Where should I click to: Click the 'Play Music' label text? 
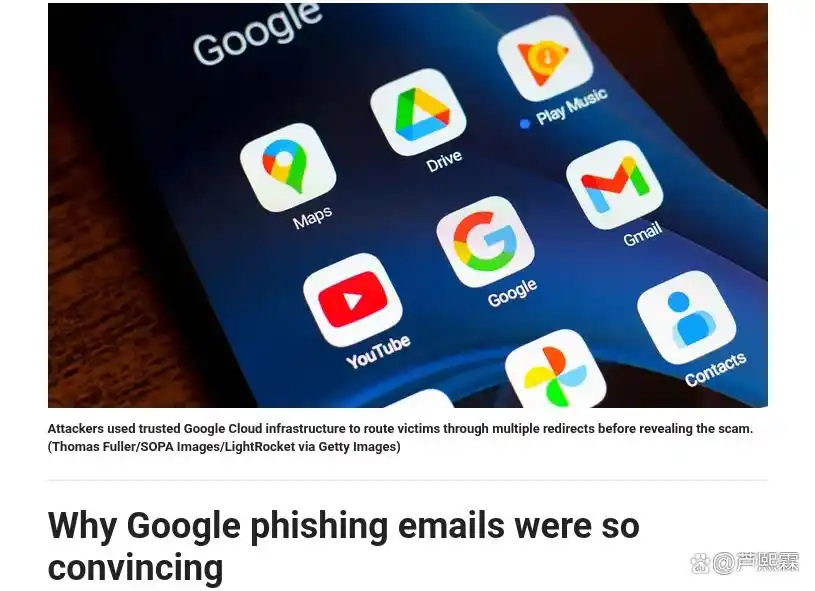(571, 107)
